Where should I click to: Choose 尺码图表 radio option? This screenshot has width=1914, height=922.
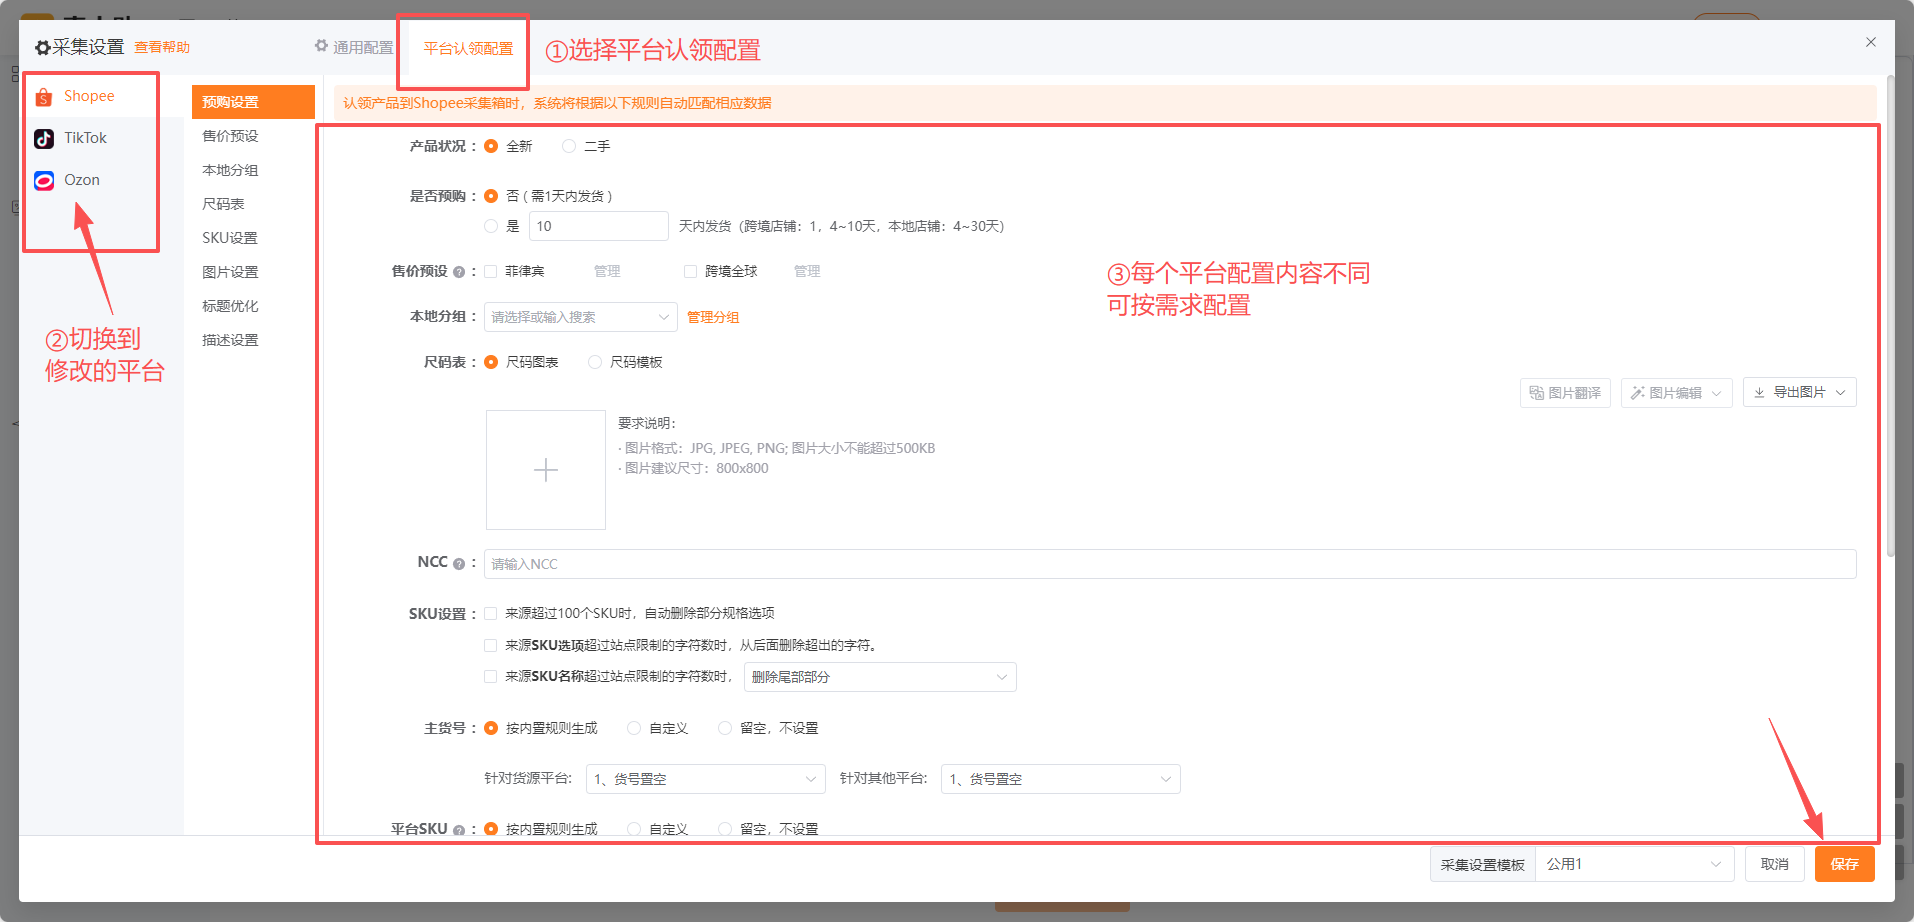pos(491,362)
